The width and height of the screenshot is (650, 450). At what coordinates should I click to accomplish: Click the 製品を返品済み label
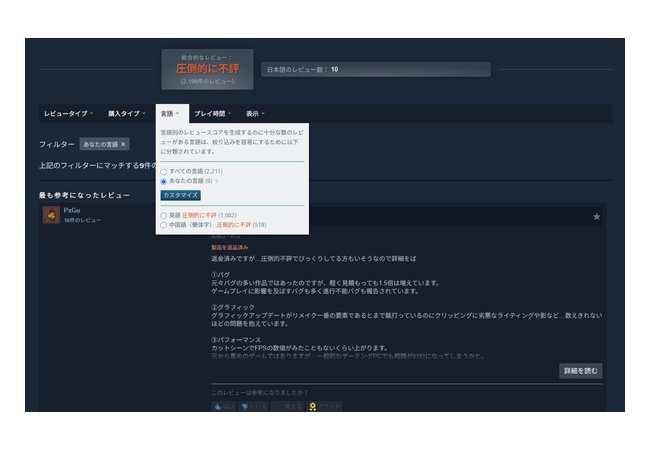click(x=230, y=247)
